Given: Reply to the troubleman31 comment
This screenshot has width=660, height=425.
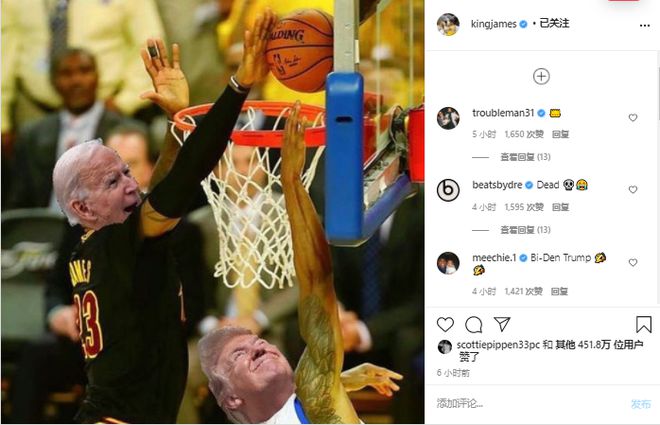Looking at the screenshot, I should point(560,134).
